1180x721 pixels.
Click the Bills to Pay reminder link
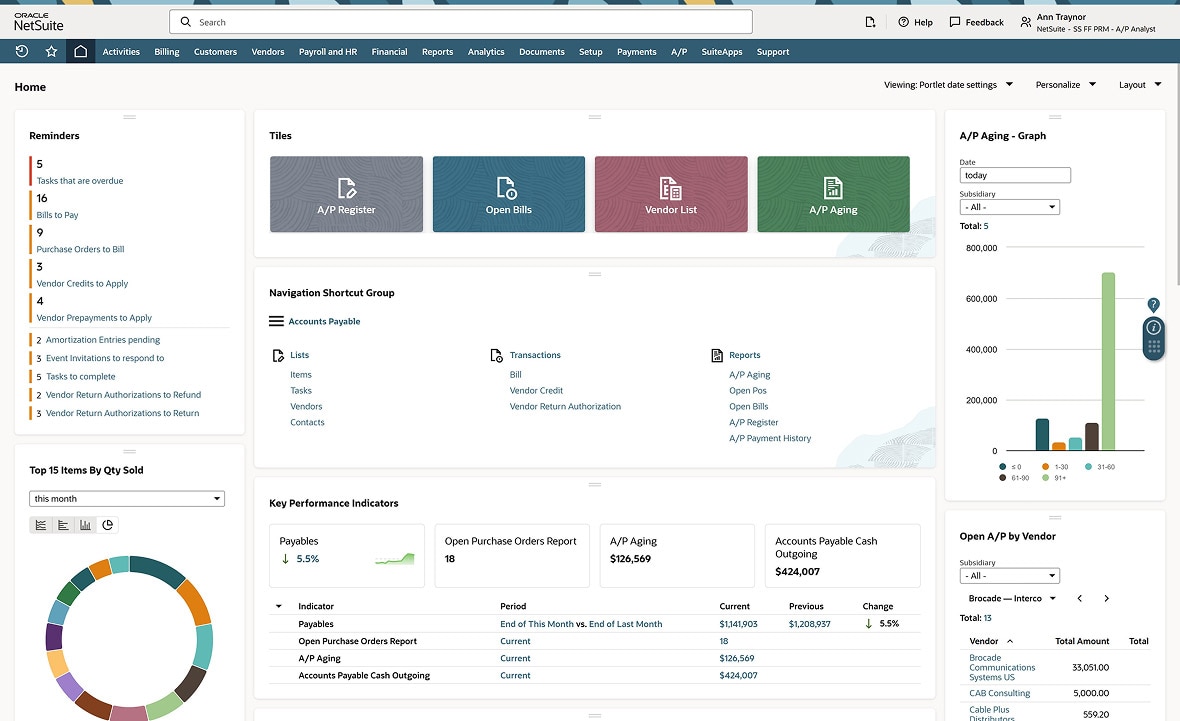(x=57, y=215)
